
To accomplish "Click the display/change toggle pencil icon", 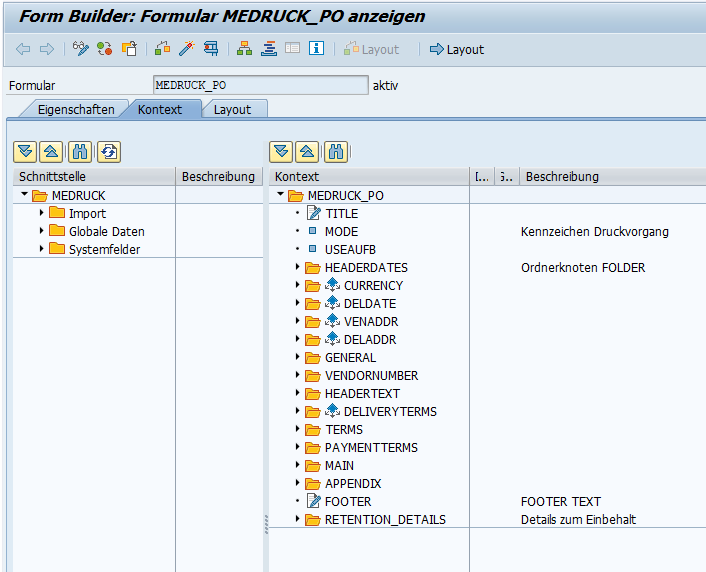I will click(81, 49).
